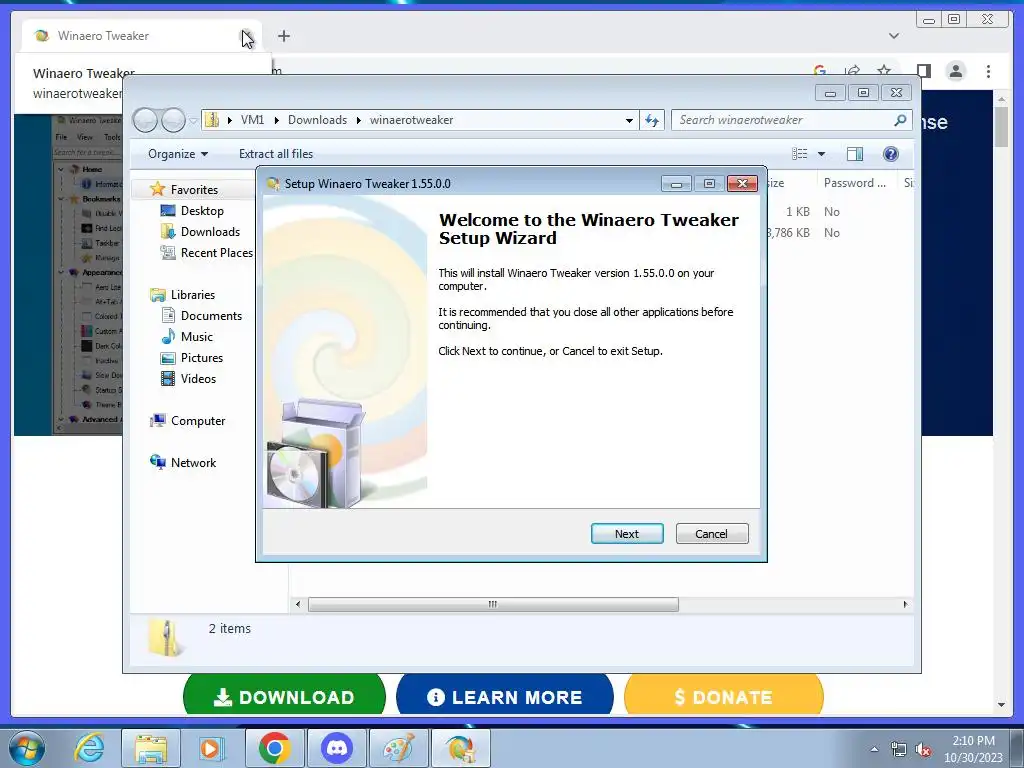
Task: Expand the address bar history dropdown
Action: pyautogui.click(x=629, y=120)
